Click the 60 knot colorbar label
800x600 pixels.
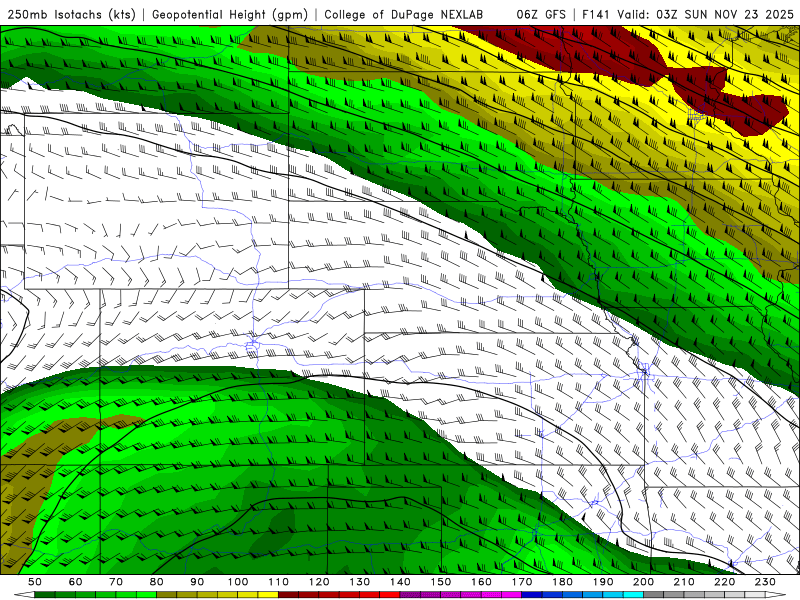(75, 582)
